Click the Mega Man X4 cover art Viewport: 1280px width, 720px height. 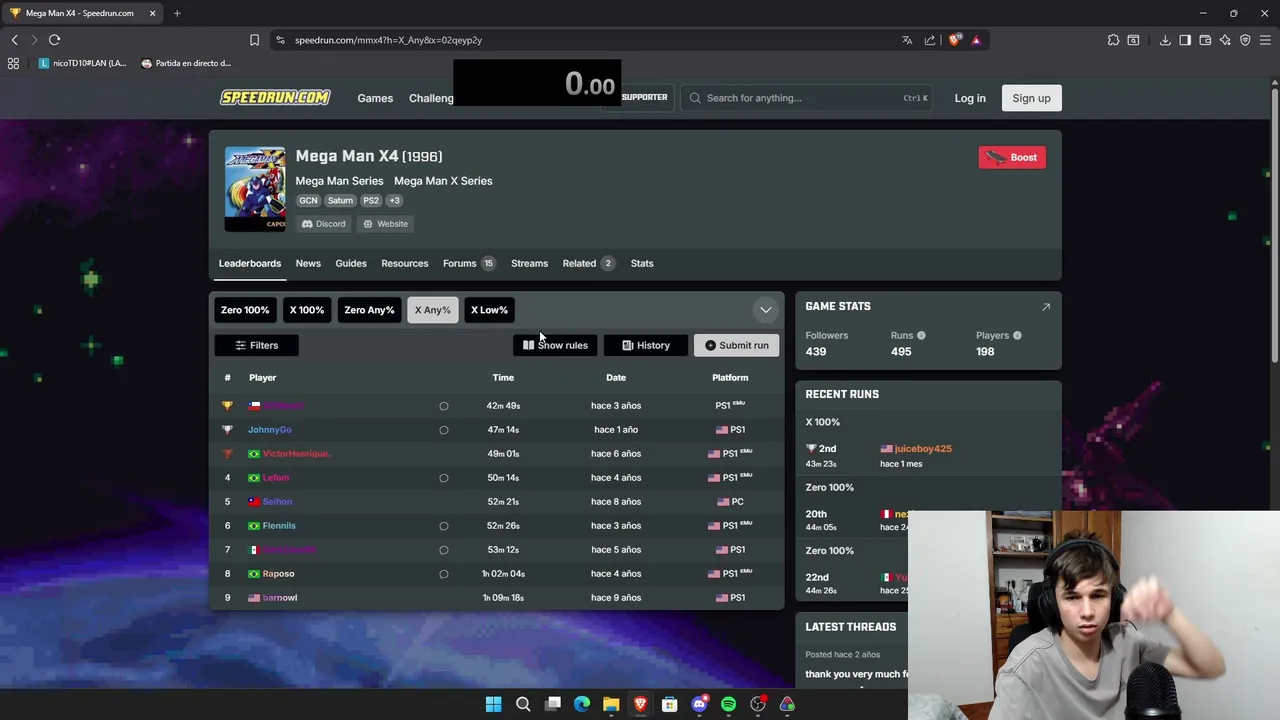[255, 189]
